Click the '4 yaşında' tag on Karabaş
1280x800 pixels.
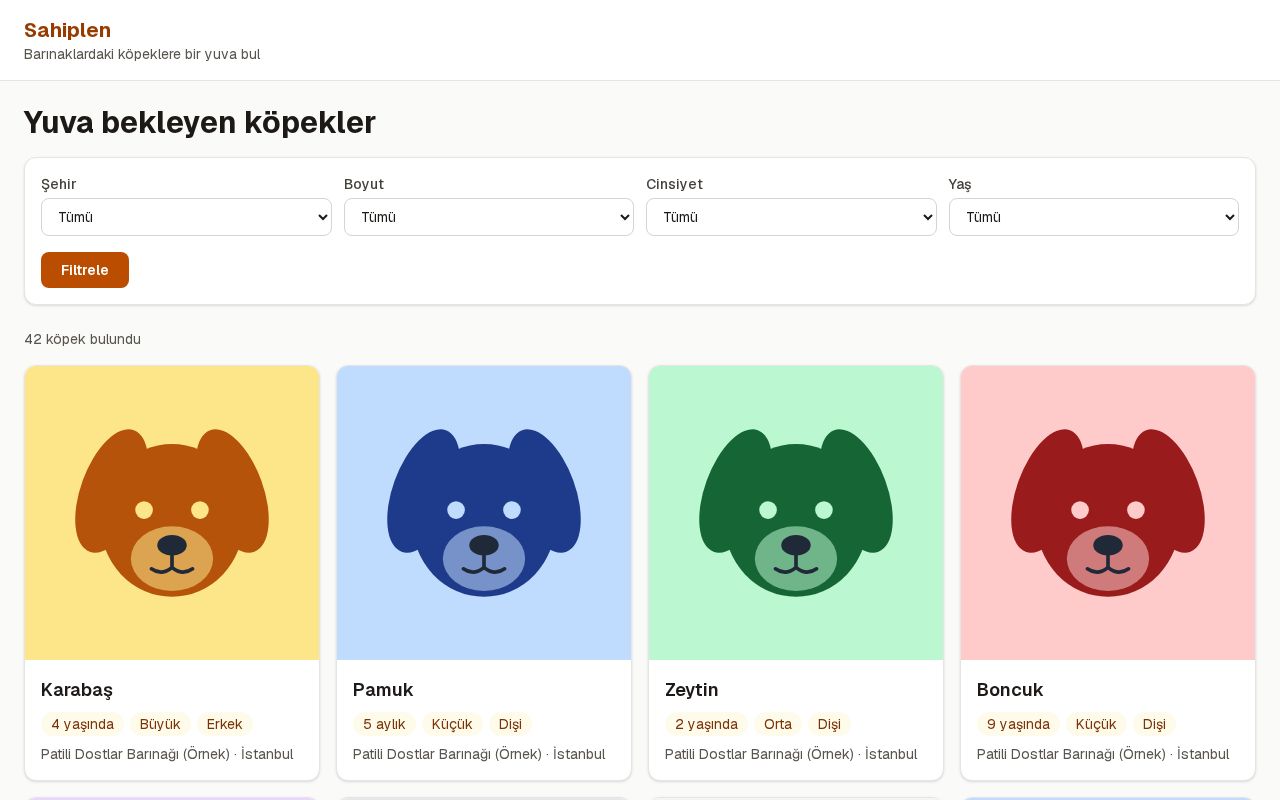83,724
